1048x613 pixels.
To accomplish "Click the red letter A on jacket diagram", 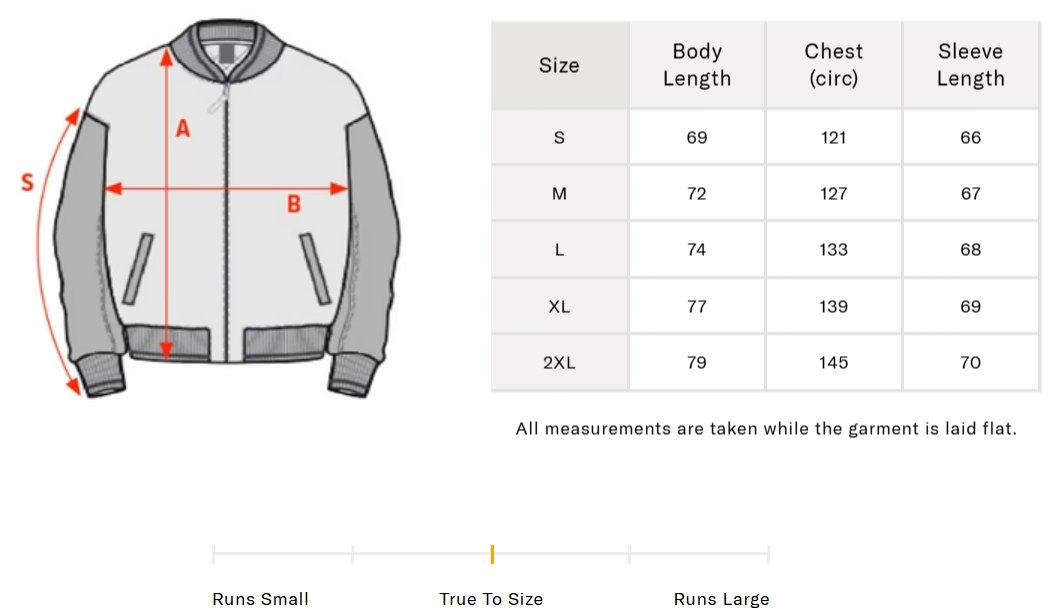I will coord(182,128).
